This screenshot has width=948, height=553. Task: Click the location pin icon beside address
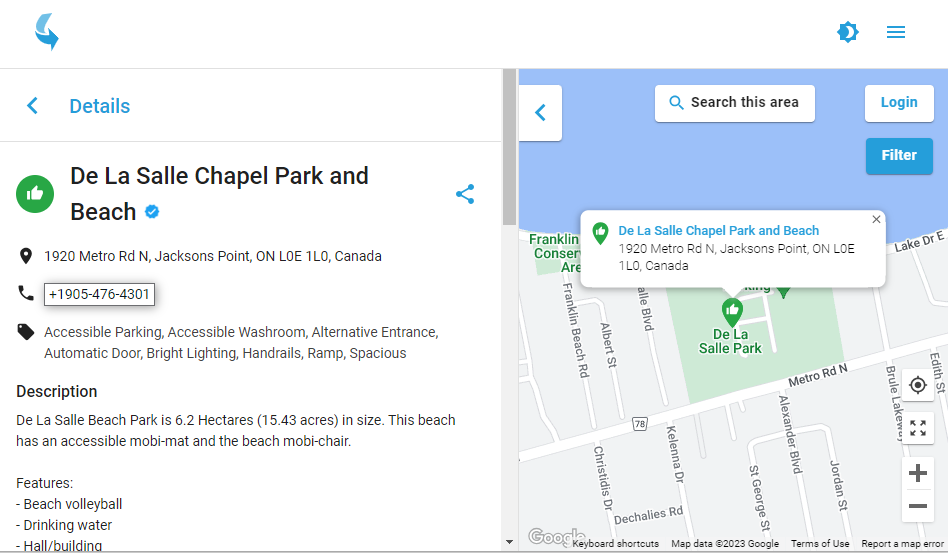coord(25,256)
